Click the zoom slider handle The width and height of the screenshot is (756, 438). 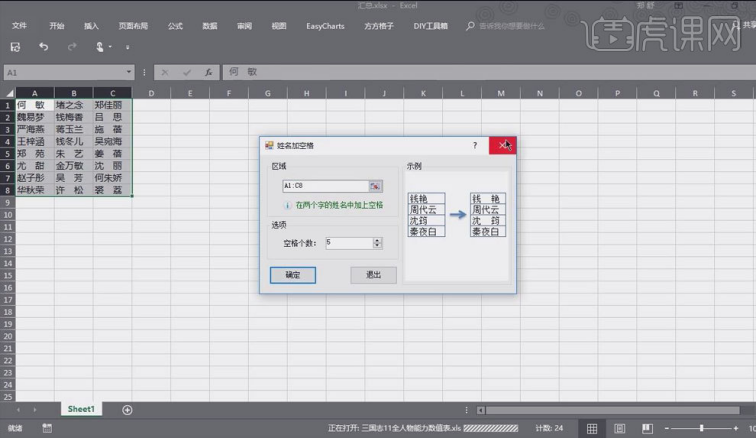coord(702,428)
